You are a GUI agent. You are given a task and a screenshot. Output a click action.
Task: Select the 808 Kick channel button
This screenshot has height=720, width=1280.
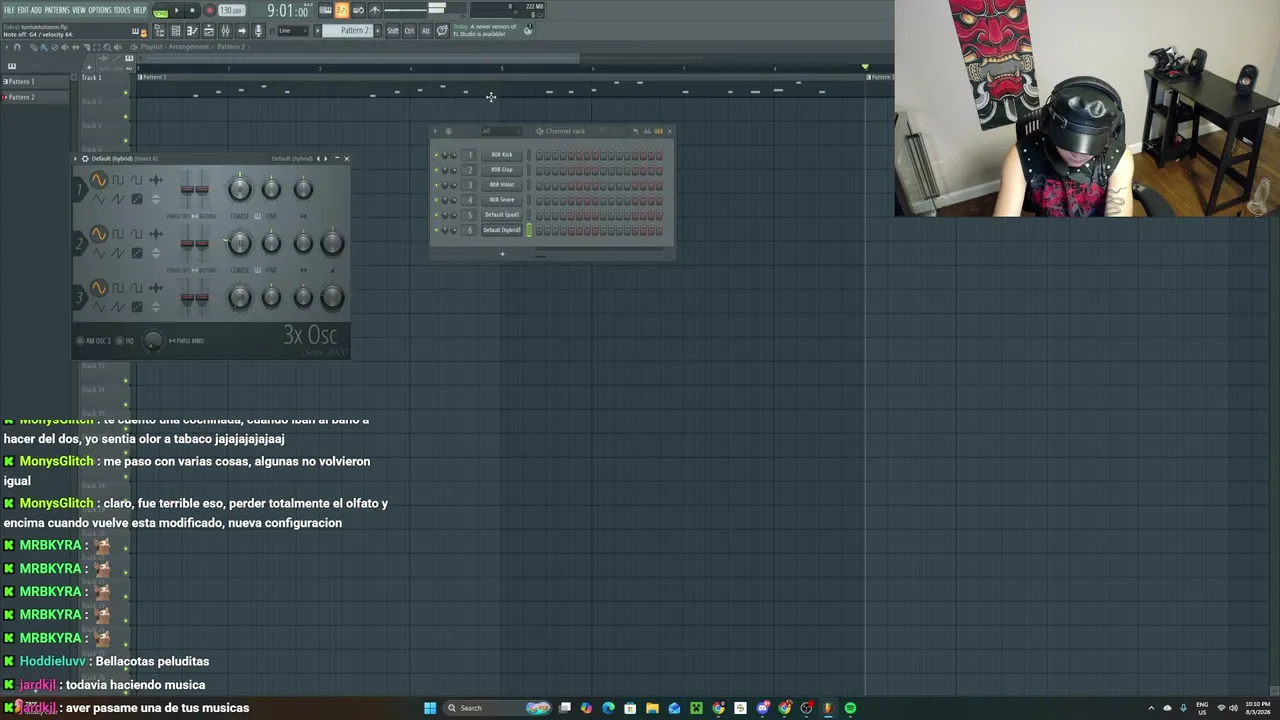(x=502, y=155)
